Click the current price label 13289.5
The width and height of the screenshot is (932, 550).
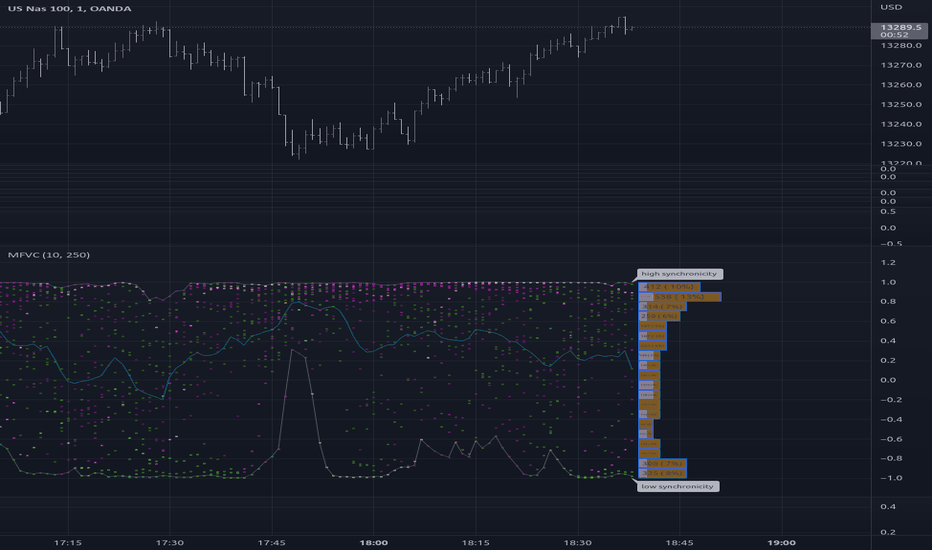(x=900, y=27)
